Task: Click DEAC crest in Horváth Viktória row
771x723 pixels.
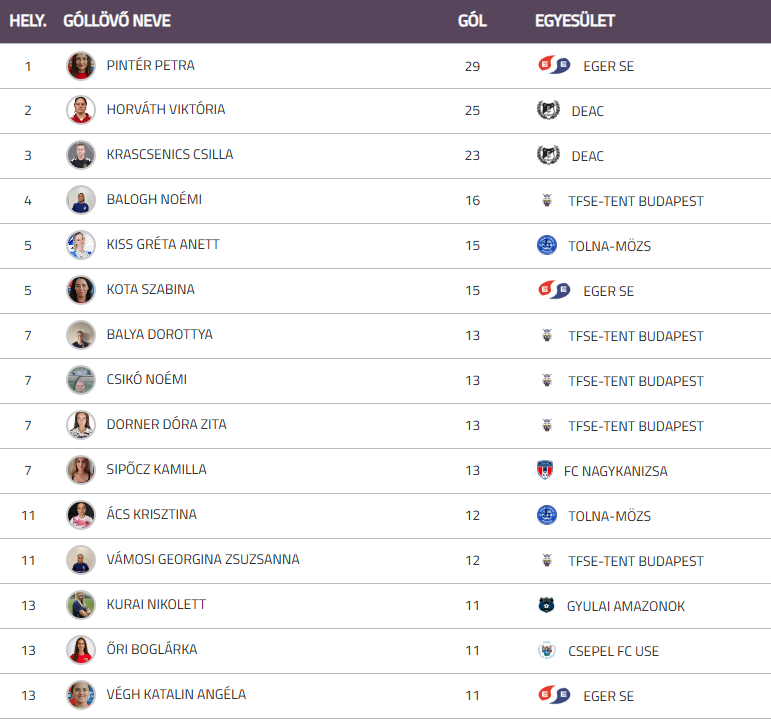Action: click(547, 111)
